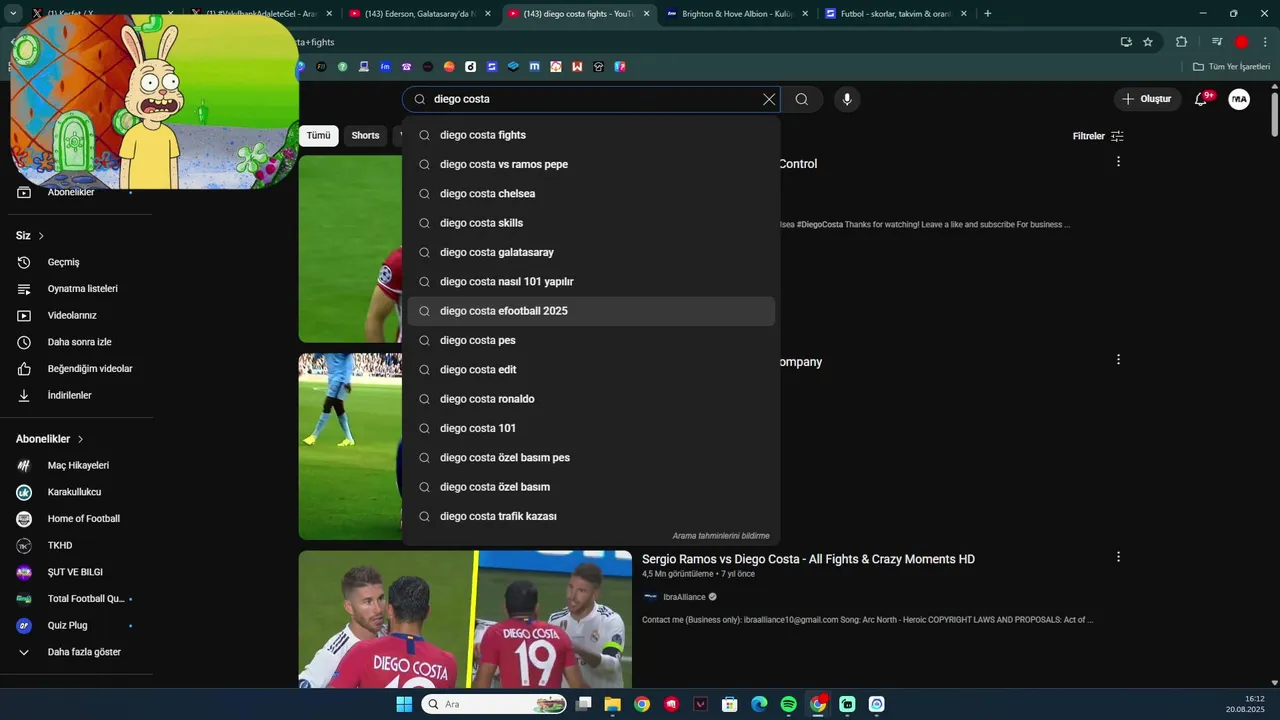Viewport: 1280px width, 720px height.
Task: Open Chrome extensions puzzle icon
Action: click(x=1181, y=42)
